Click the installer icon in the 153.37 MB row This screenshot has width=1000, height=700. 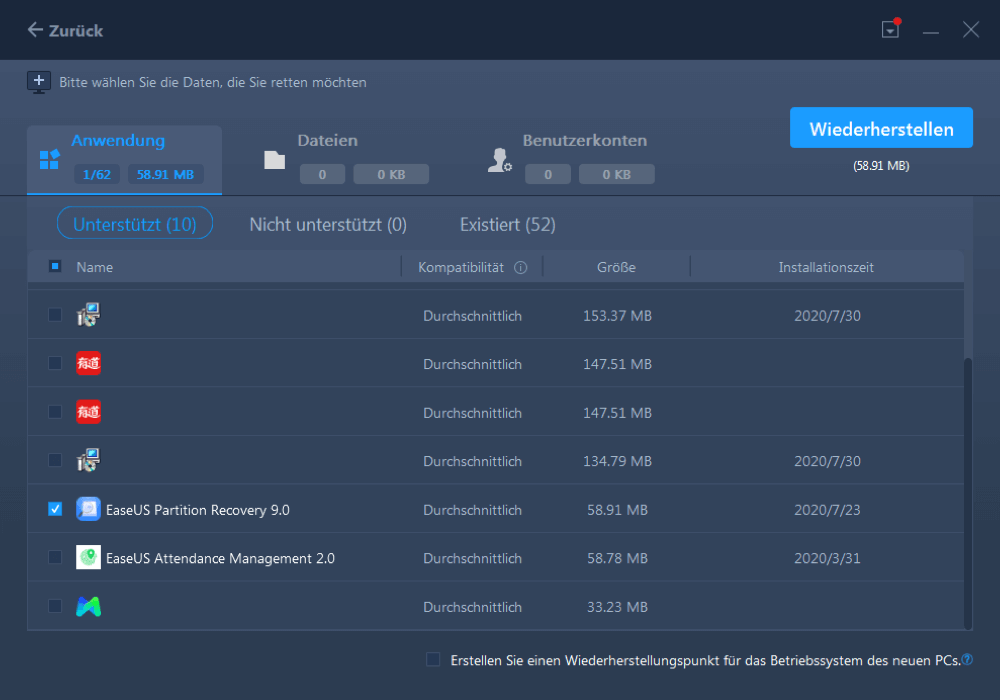88,315
